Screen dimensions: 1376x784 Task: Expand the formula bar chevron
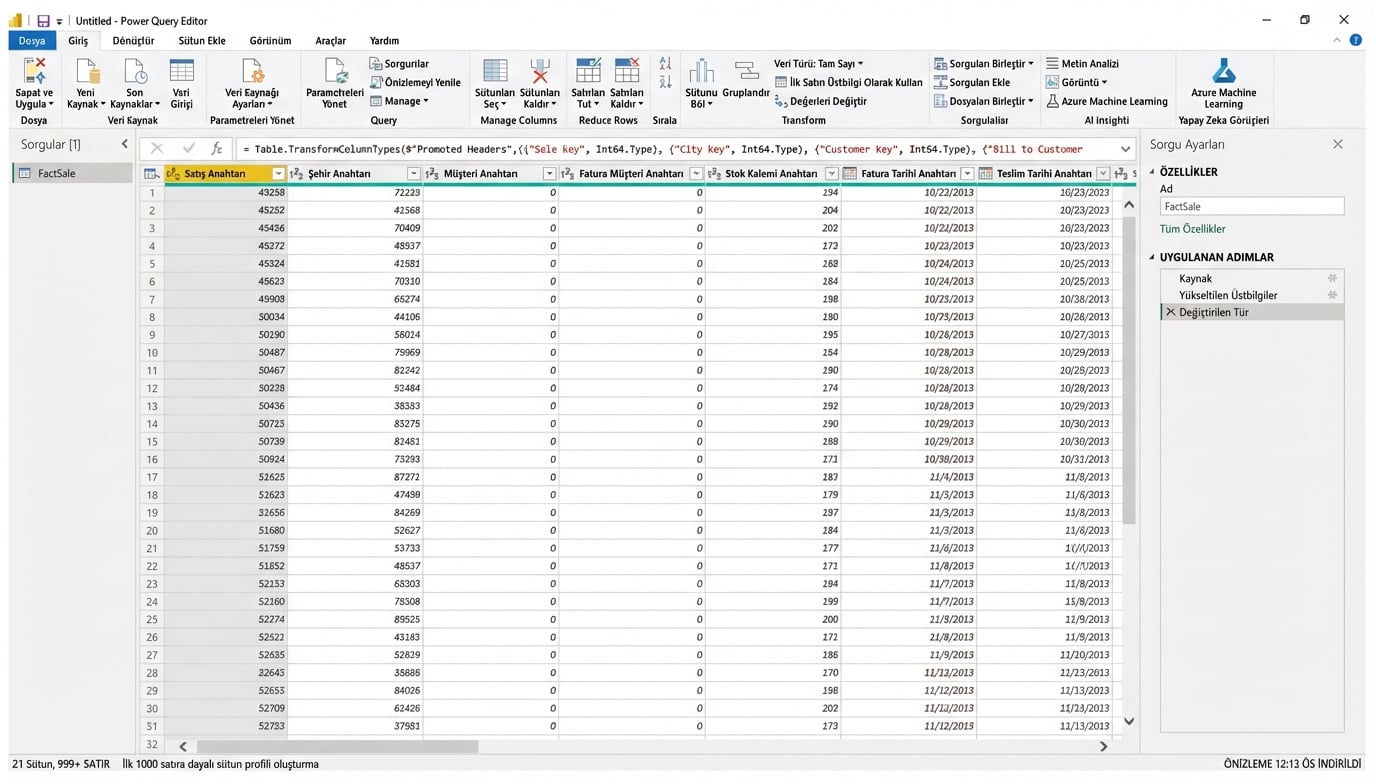coord(1125,149)
